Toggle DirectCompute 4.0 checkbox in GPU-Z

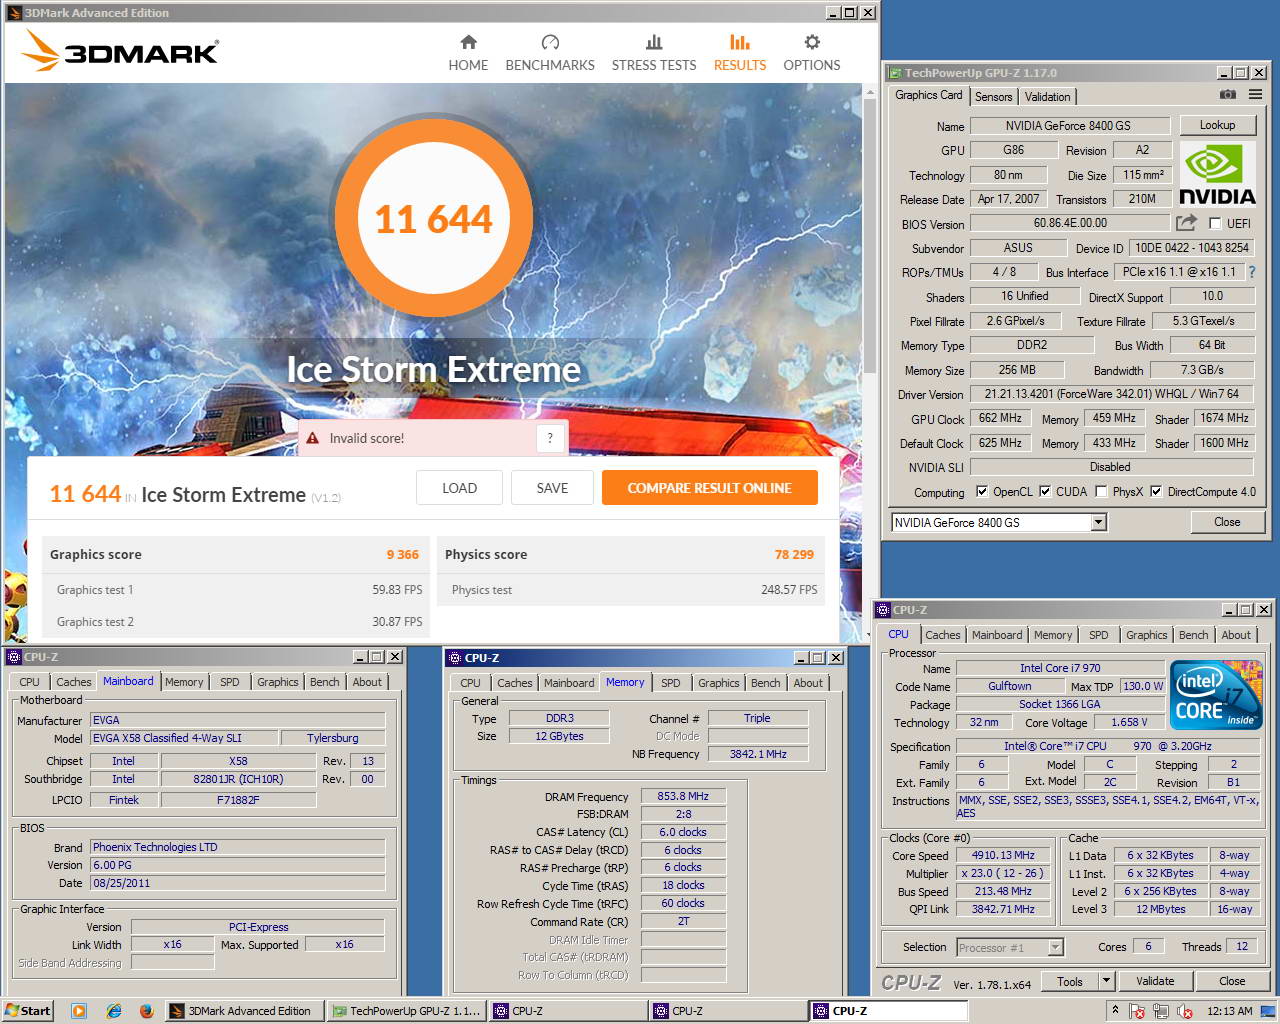[1156, 491]
